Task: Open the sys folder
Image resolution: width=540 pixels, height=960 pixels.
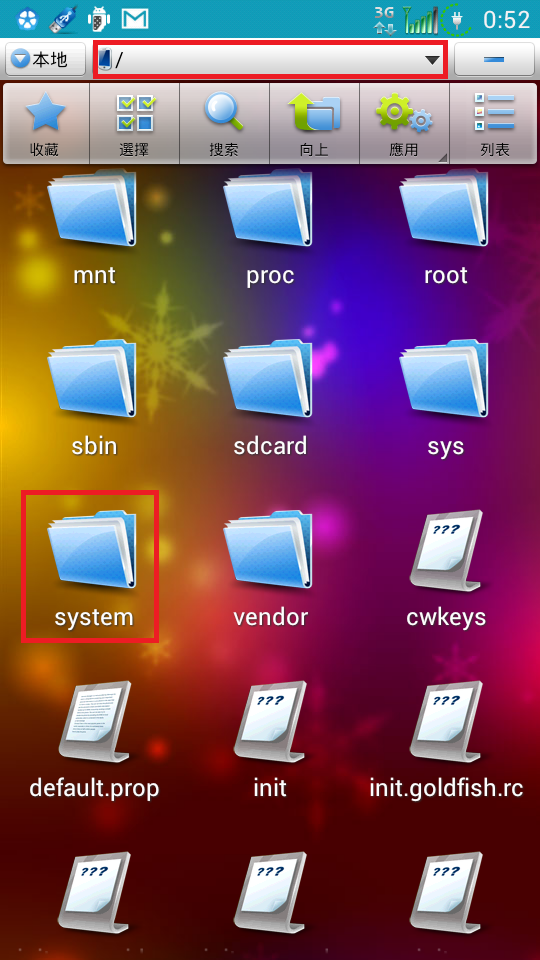Action: 446,399
